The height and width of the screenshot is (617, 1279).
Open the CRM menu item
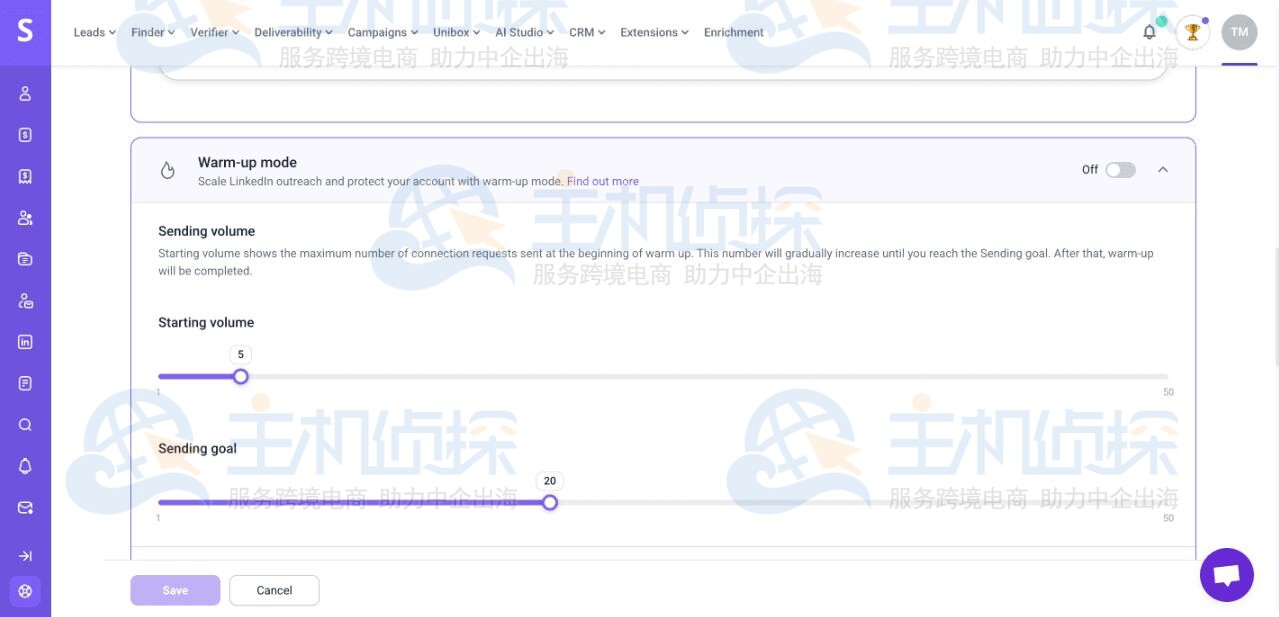tap(585, 31)
